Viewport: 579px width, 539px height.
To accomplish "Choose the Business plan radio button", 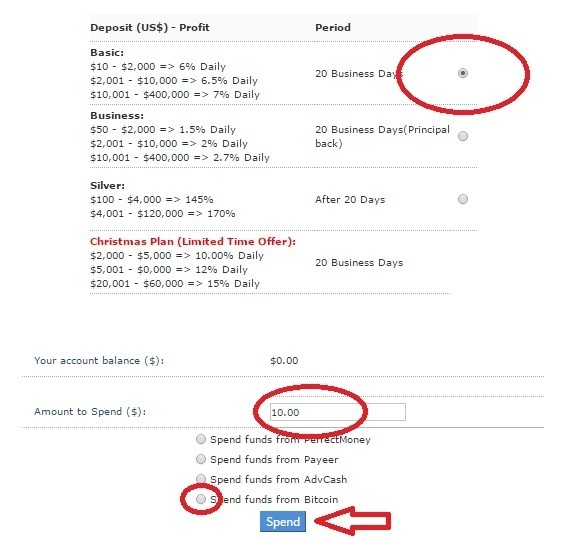I will pos(463,136).
